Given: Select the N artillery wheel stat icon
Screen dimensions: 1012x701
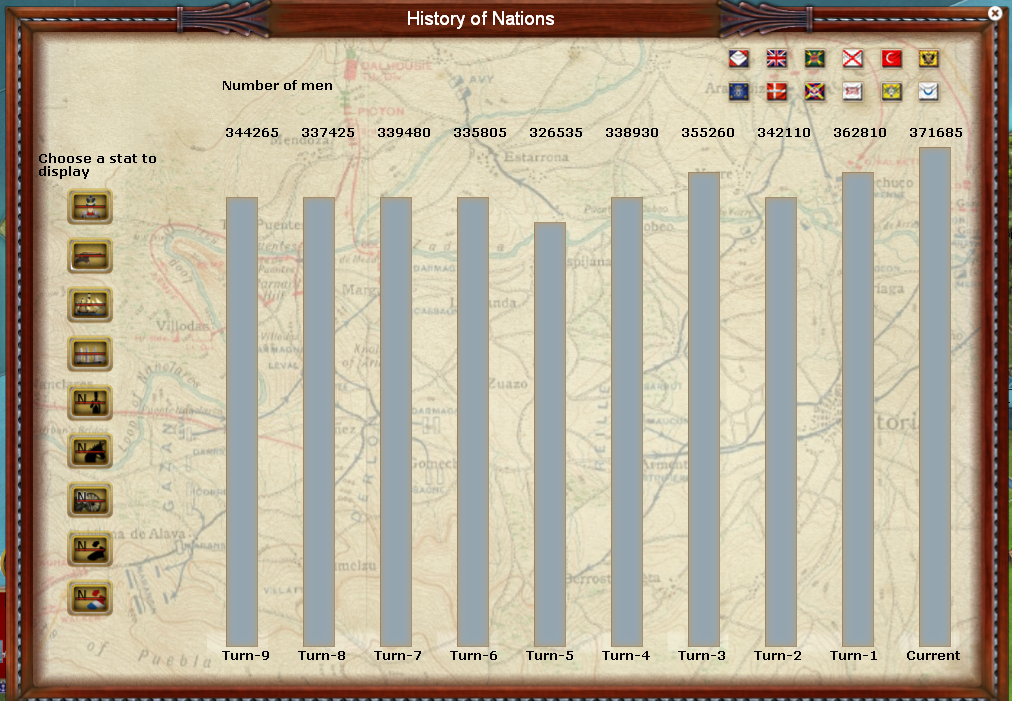Looking at the screenshot, I should point(90,500).
